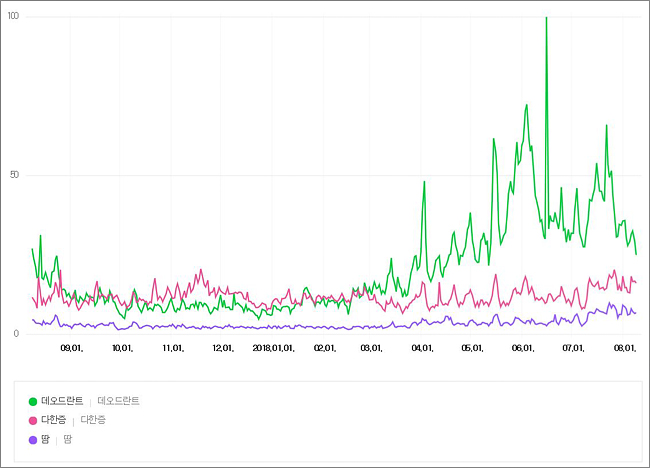Click the 10.01. x-axis date label
The image size is (650, 468).
122,348
